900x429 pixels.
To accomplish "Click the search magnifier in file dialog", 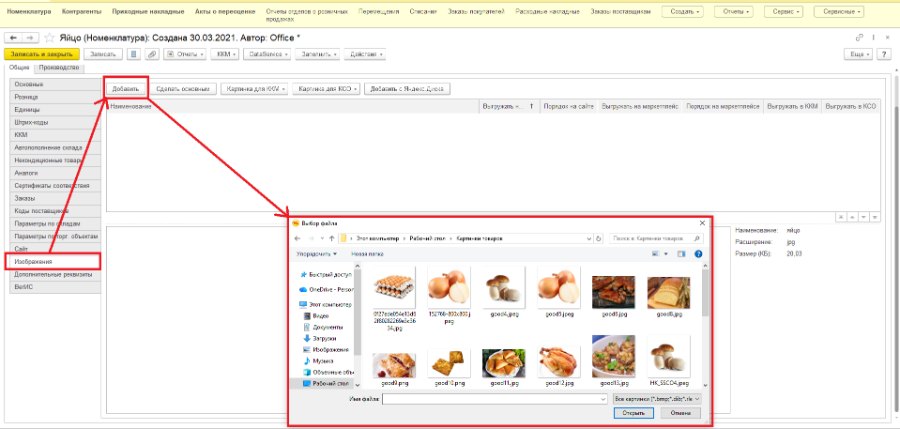I will [697, 238].
